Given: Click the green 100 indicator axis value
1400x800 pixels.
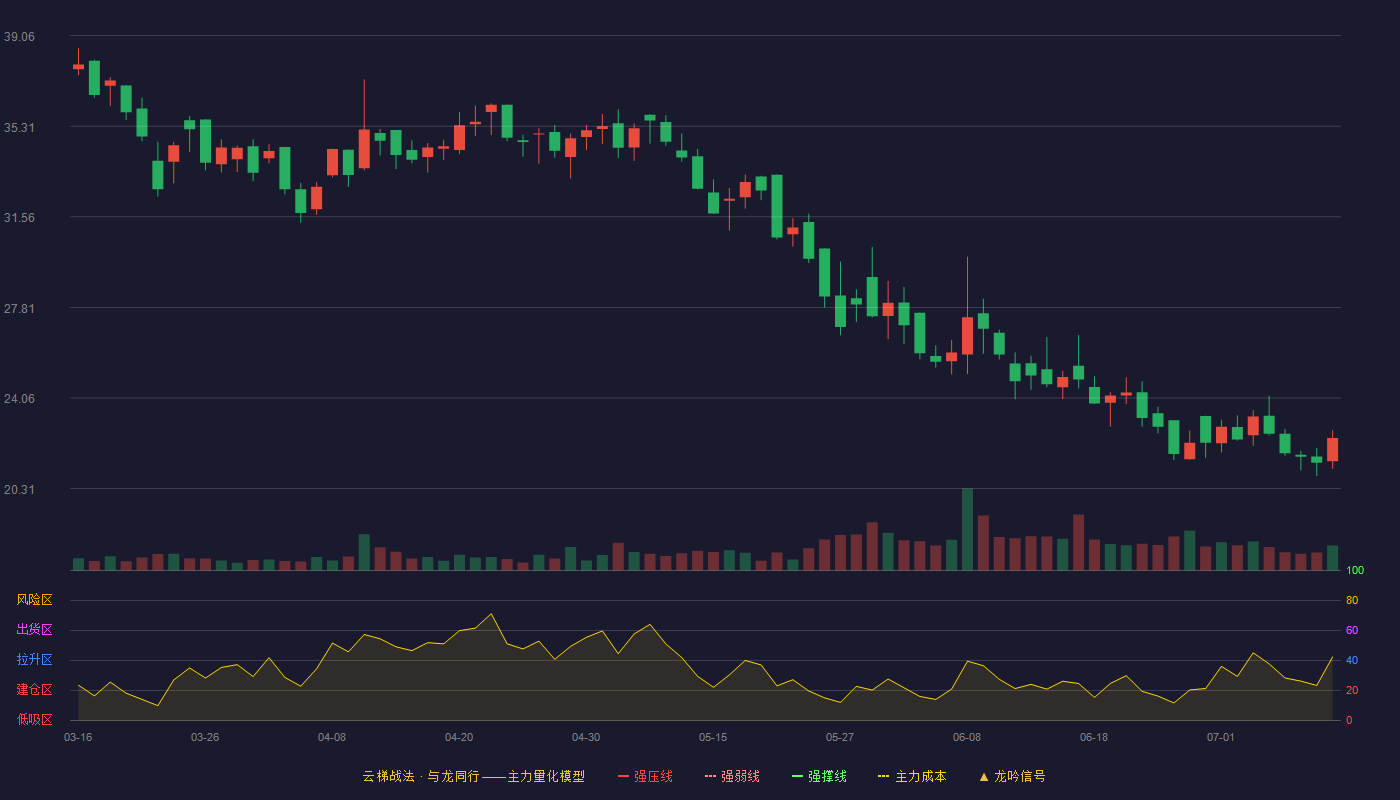Looking at the screenshot, I should pyautogui.click(x=1355, y=570).
